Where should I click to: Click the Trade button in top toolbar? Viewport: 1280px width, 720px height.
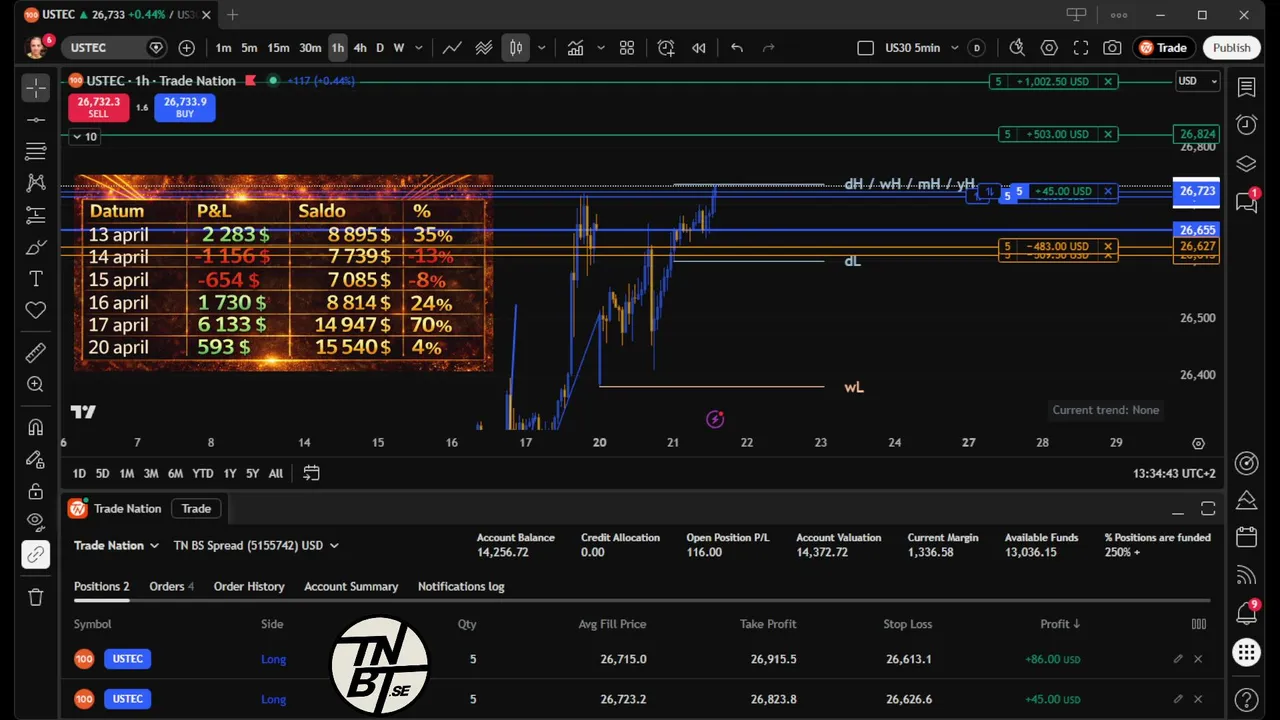click(1163, 48)
